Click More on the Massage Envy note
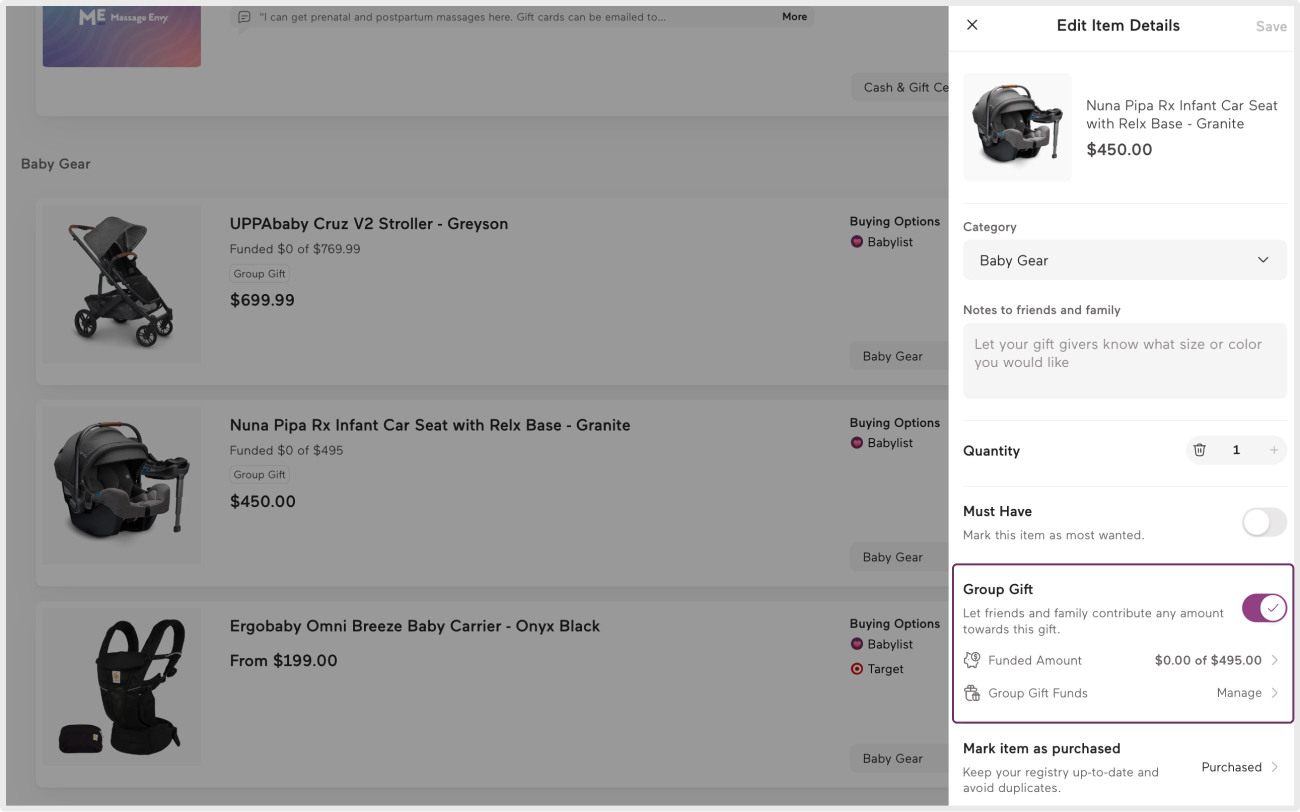The image size is (1300, 812). pos(795,17)
